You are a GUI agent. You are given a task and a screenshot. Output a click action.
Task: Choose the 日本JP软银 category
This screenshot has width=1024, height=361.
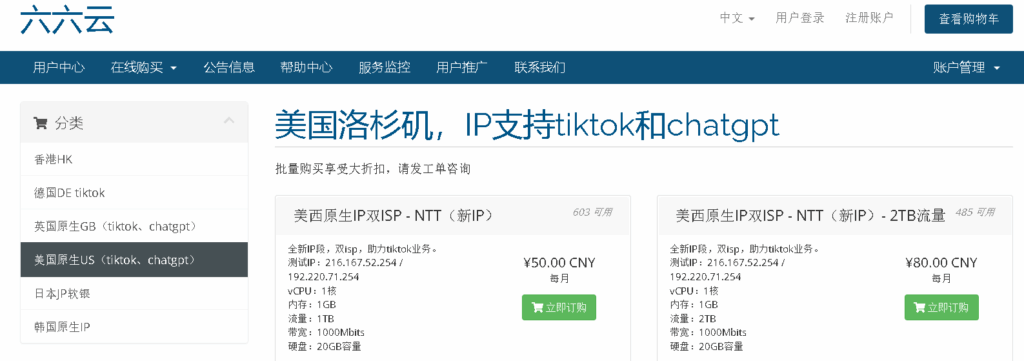point(134,293)
